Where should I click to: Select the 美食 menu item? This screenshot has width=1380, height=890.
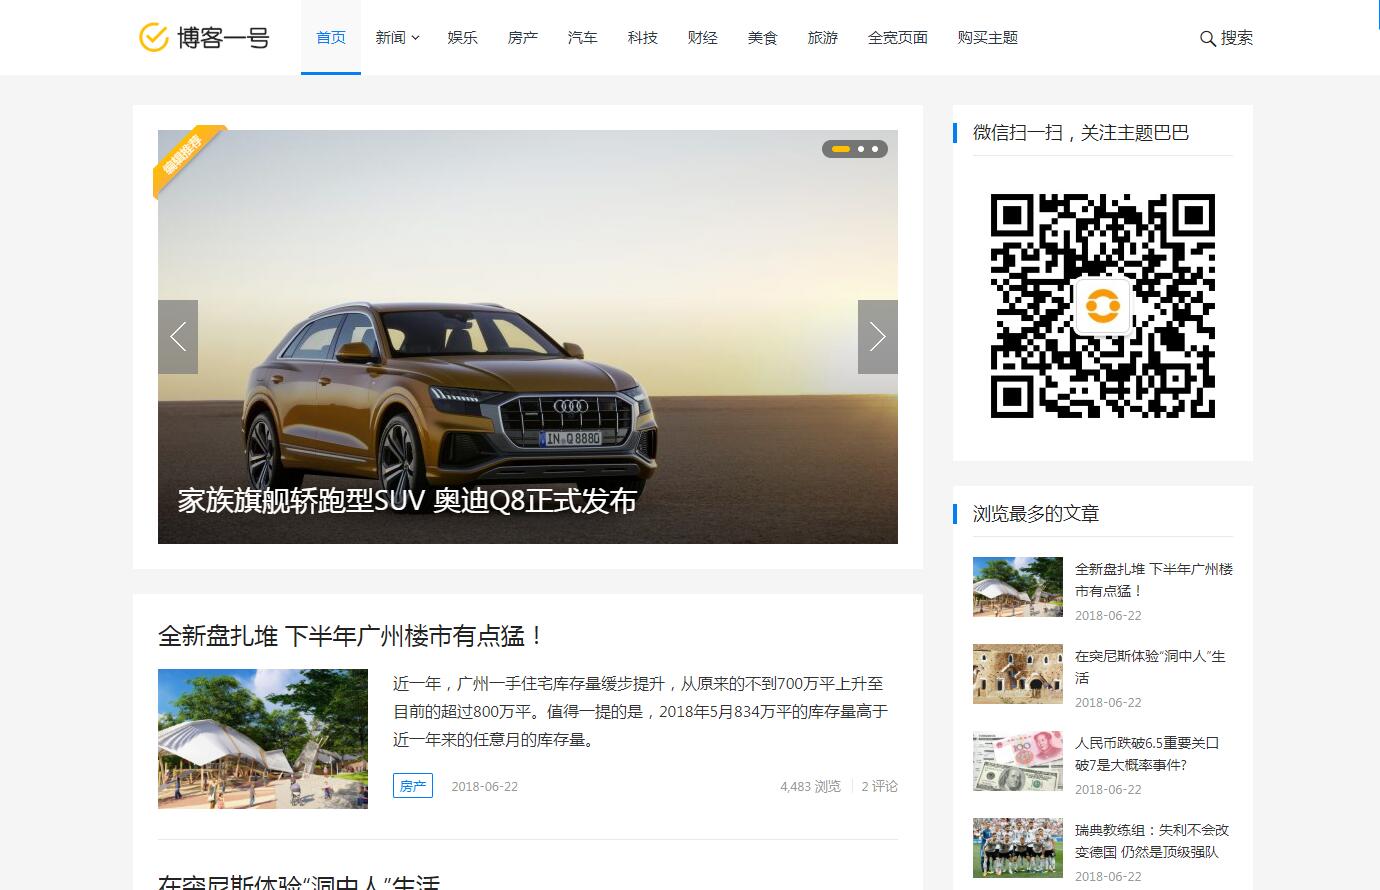coord(762,38)
